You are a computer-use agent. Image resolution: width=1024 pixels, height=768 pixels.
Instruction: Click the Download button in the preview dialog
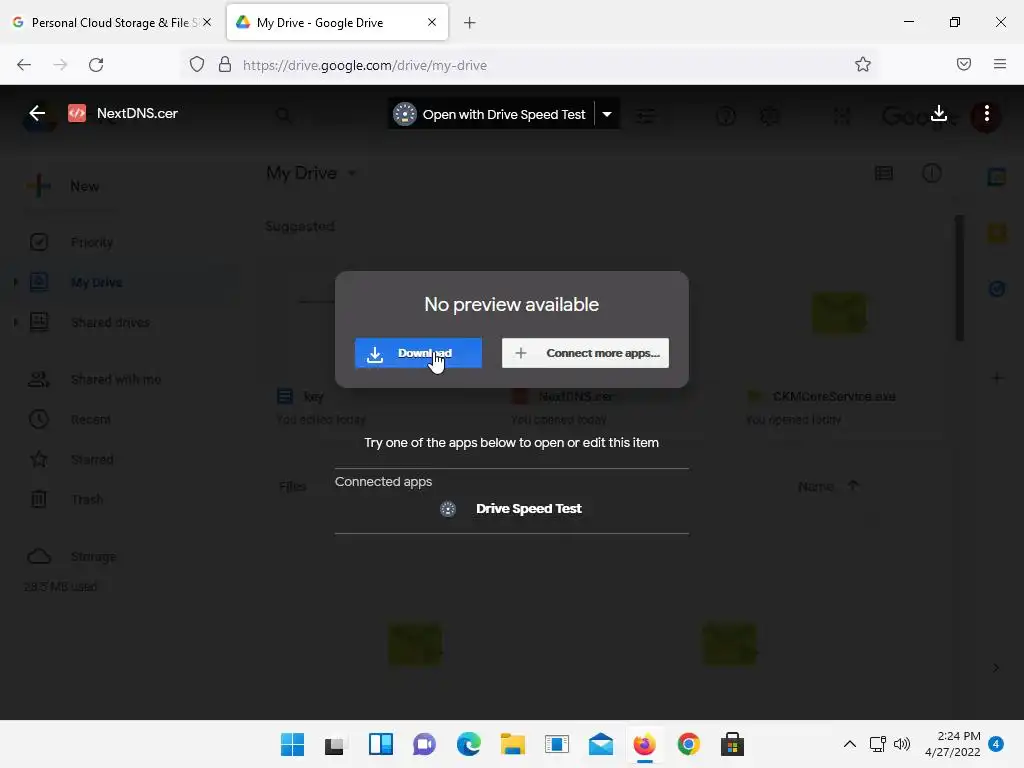[418, 353]
